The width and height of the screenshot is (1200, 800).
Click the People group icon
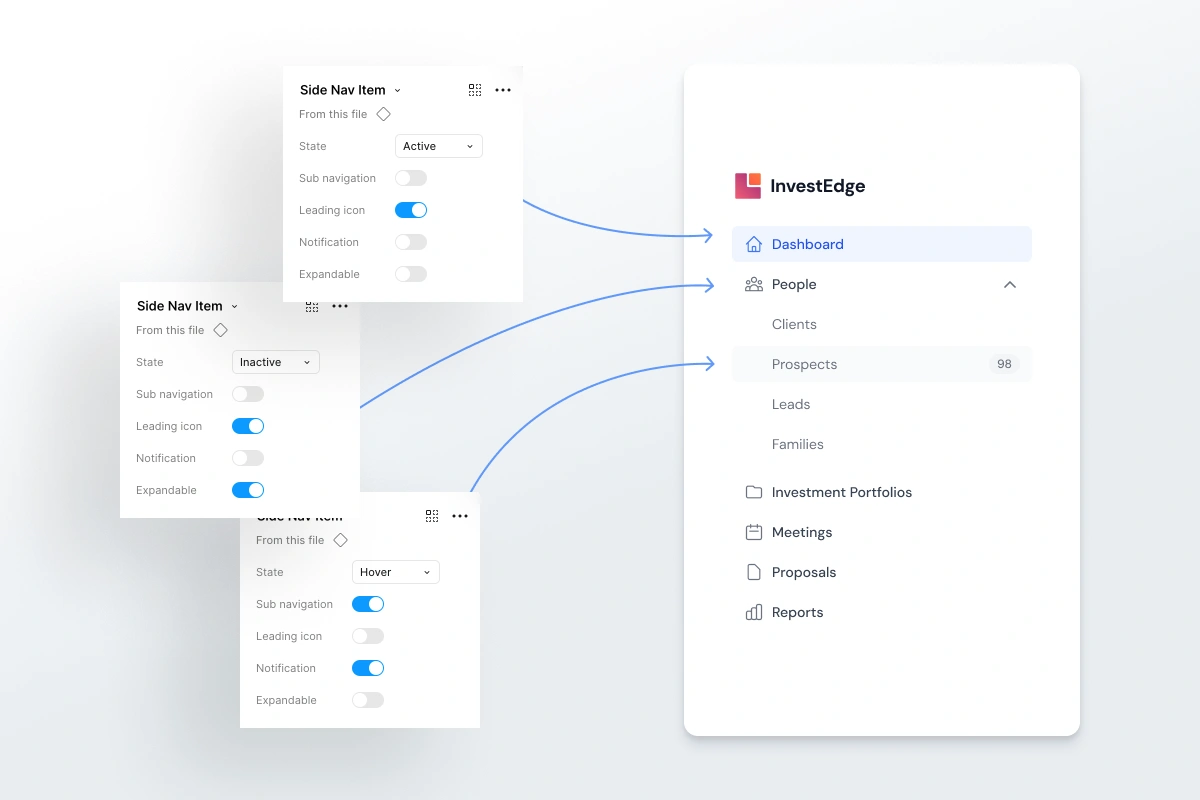[754, 285]
